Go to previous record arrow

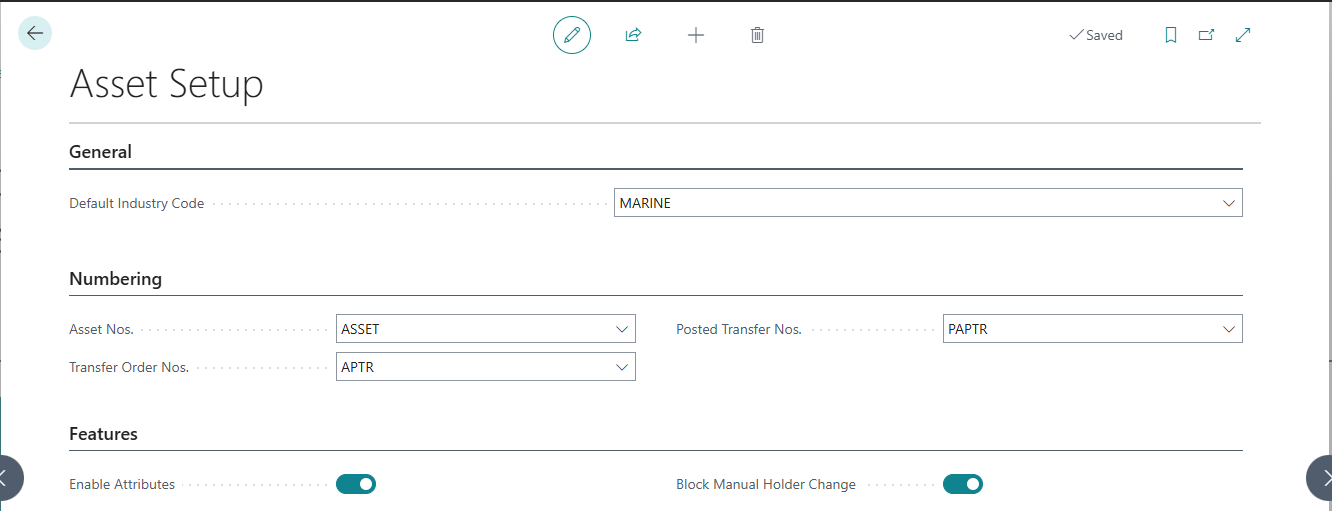pyautogui.click(x=8, y=478)
